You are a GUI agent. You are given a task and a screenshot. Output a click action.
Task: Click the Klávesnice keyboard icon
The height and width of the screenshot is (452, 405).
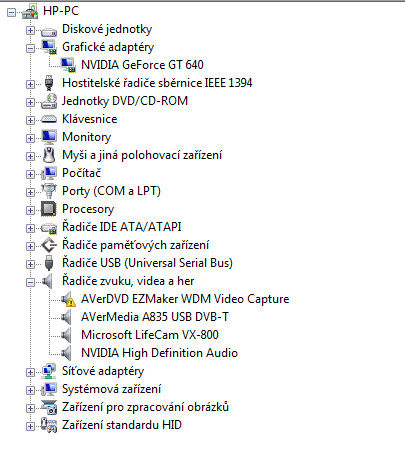pyautogui.click(x=49, y=119)
